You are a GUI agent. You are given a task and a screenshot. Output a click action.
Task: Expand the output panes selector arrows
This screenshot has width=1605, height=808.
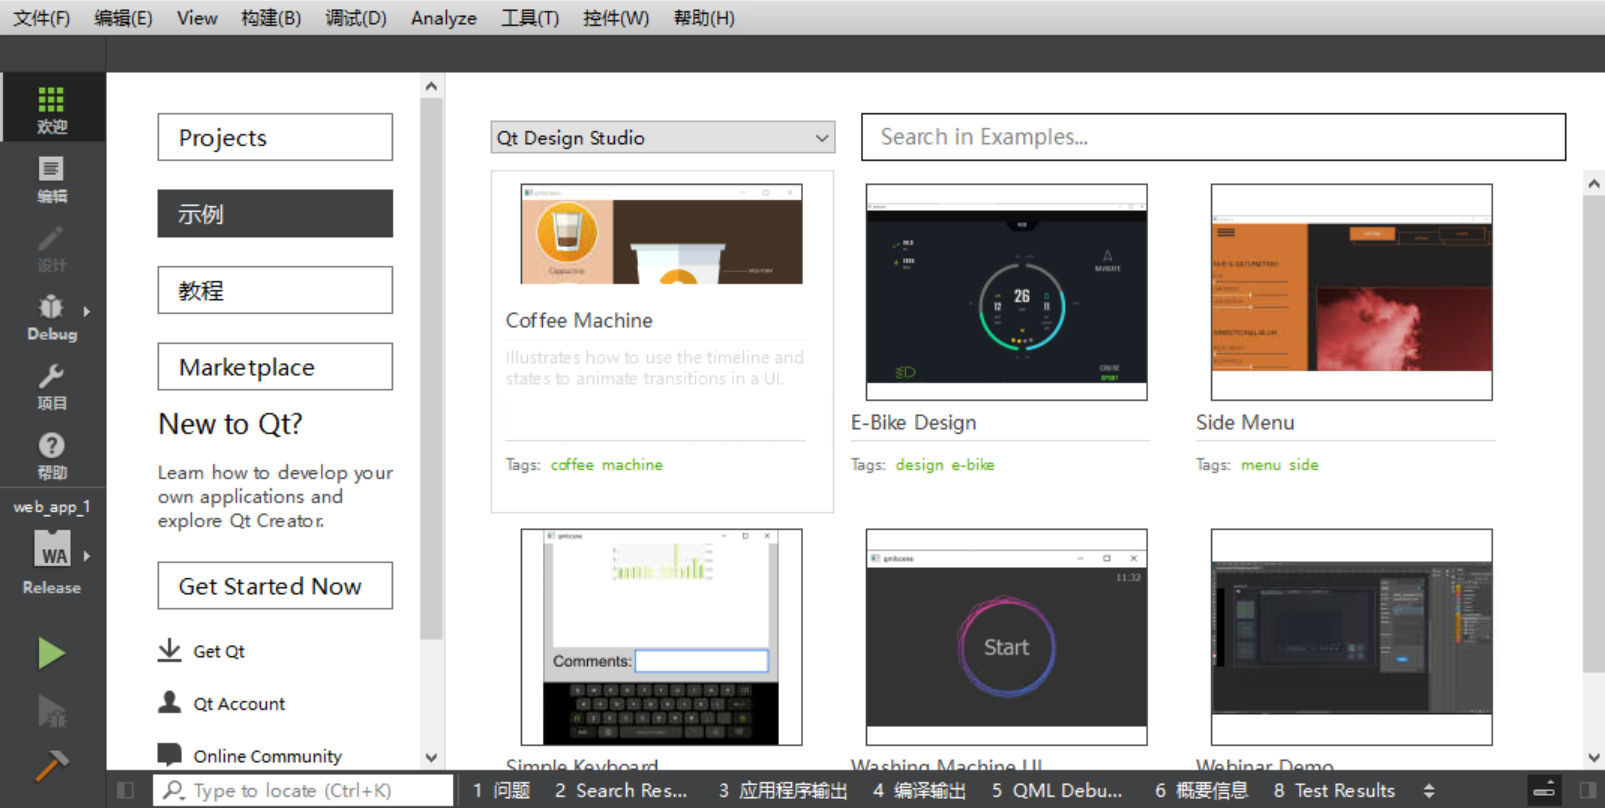[x=1429, y=790]
